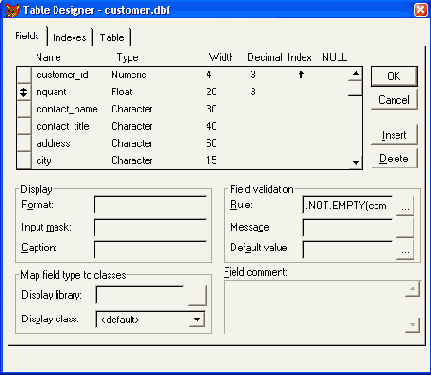
Task: Click width value 40 for contact_title
Action: 211,126
